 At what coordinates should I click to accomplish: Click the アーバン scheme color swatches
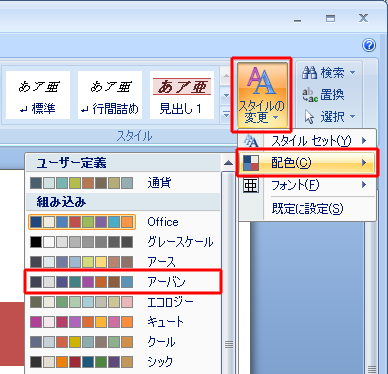(82, 282)
